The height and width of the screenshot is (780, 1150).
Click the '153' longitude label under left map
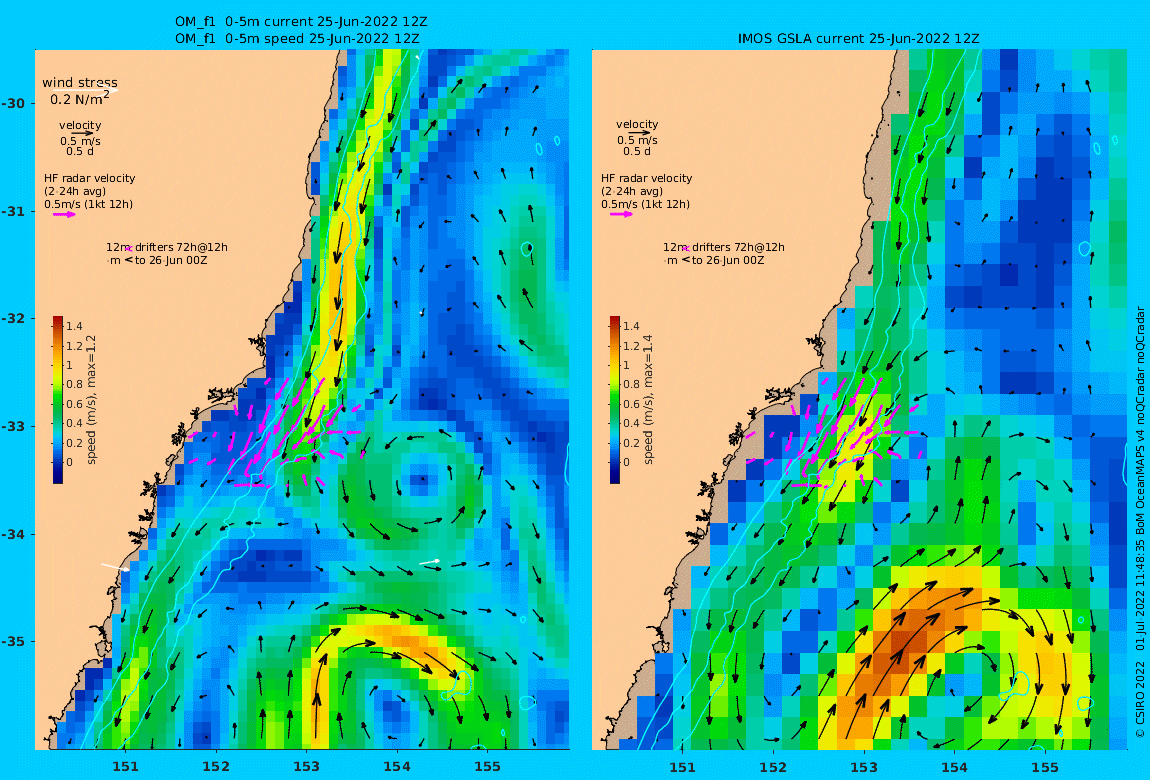click(x=307, y=767)
